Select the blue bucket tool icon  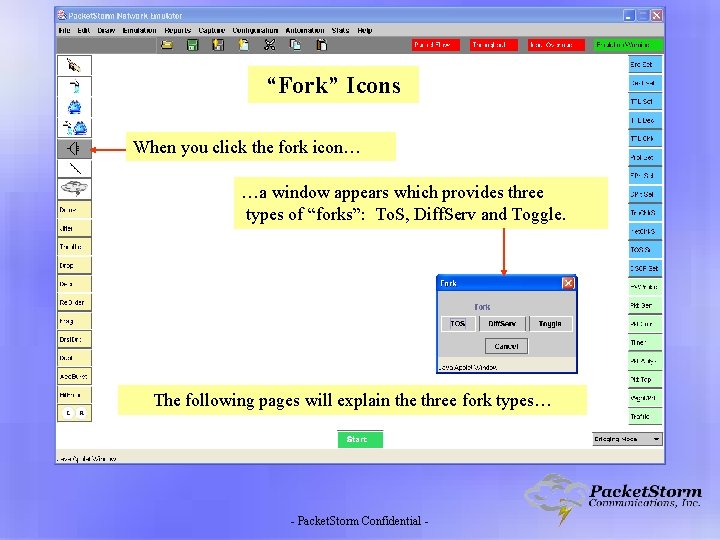pyautogui.click(x=74, y=107)
